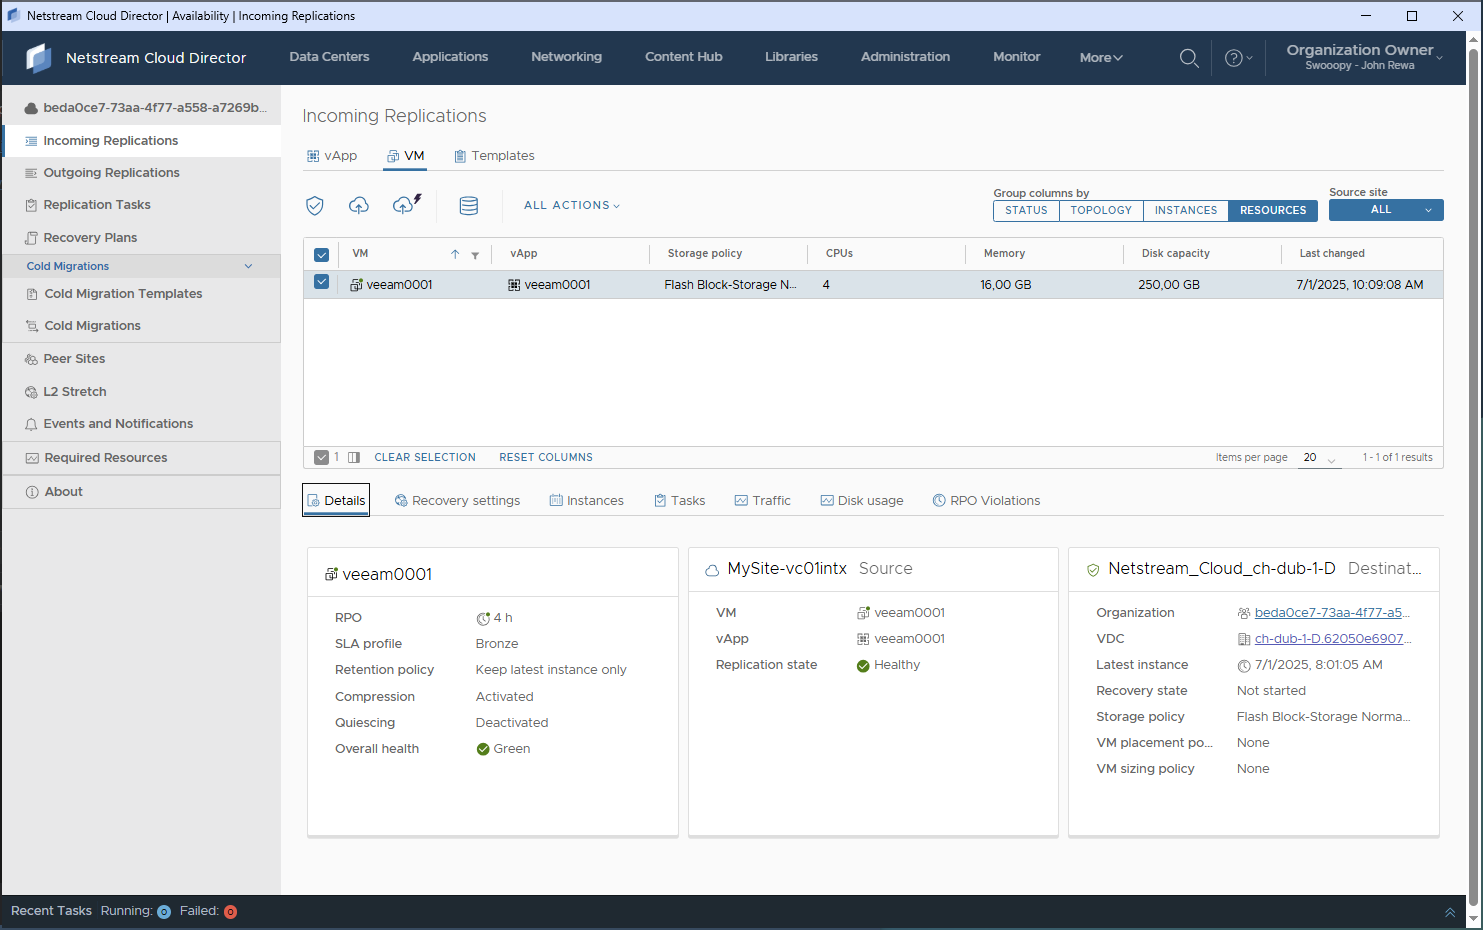This screenshot has height=930, width=1483.
Task: Group columns by TOPOLOGY
Action: click(x=1101, y=210)
